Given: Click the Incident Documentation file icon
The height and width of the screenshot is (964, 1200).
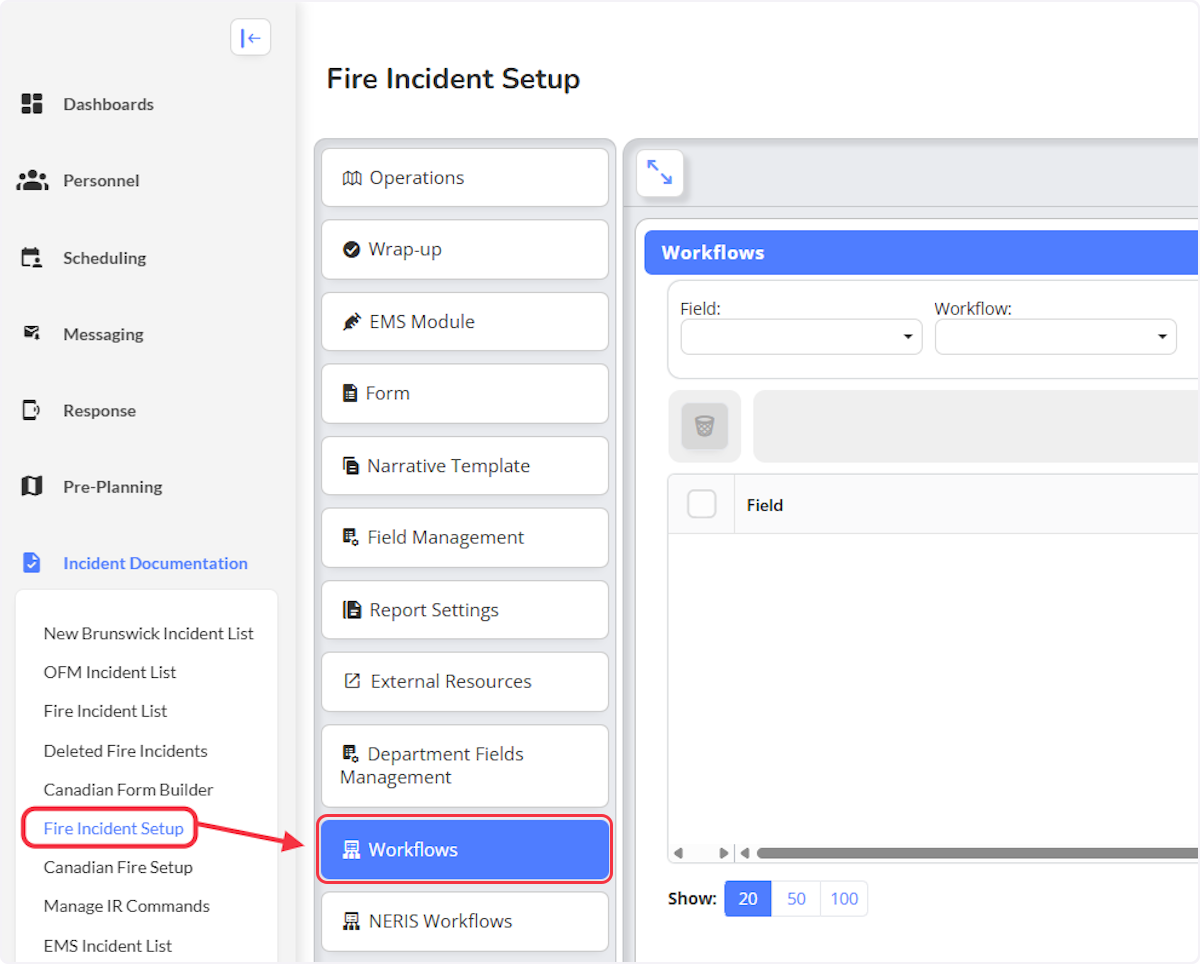Looking at the screenshot, I should [x=32, y=563].
